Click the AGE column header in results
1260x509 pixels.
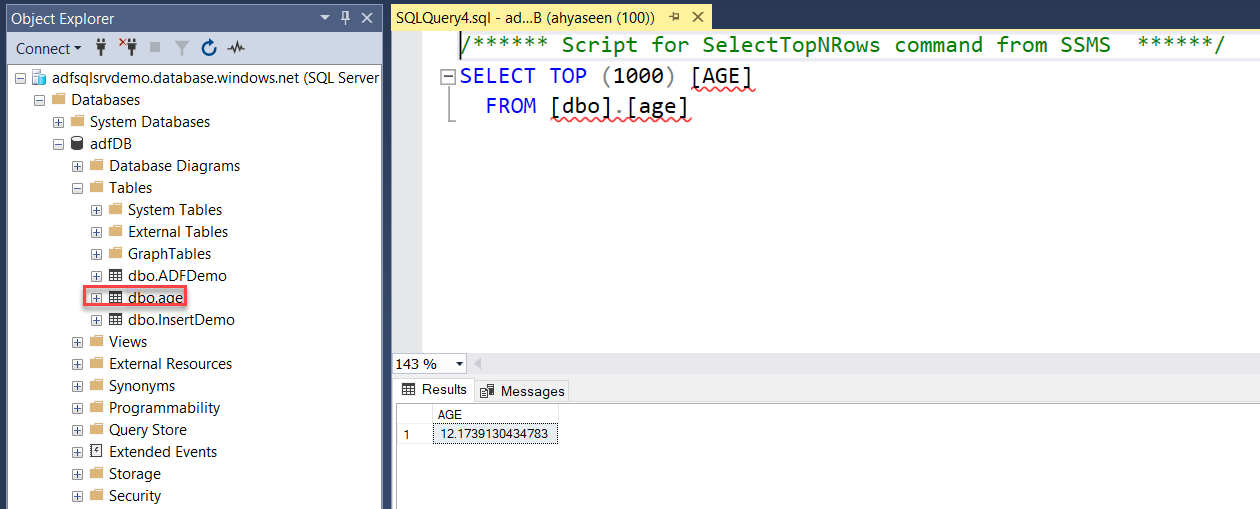click(495, 414)
